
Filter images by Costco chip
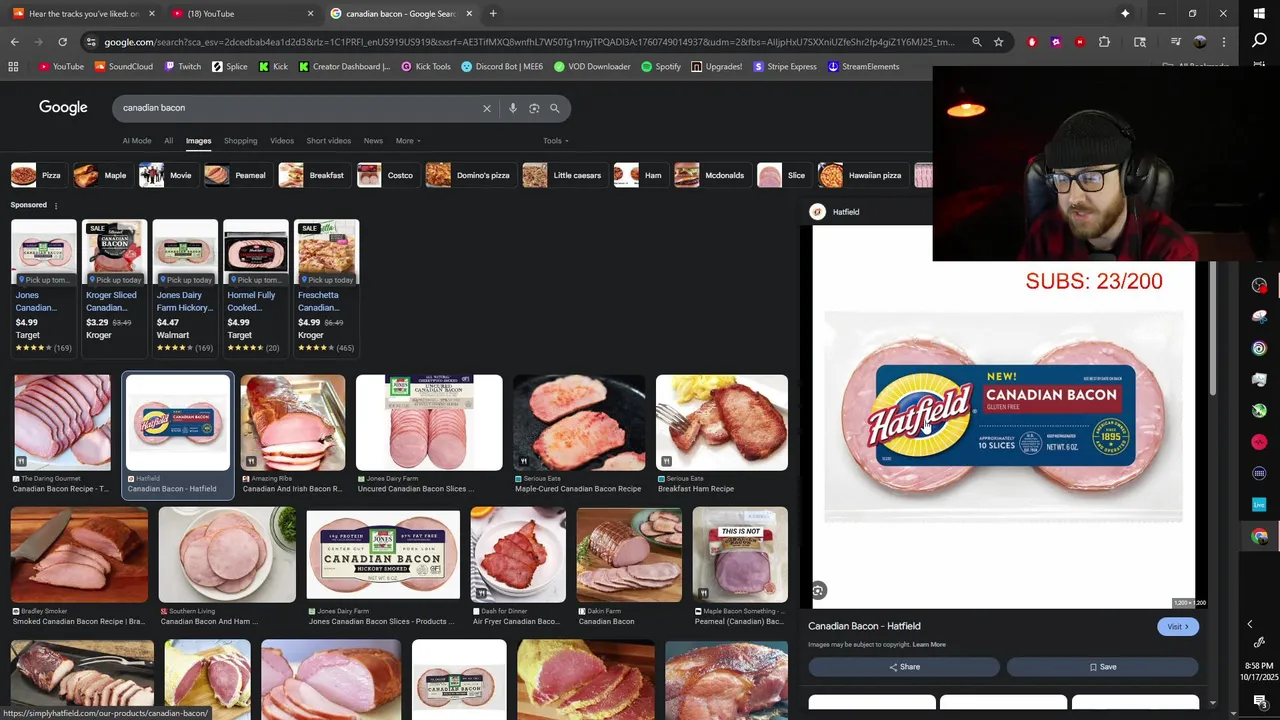(x=386, y=175)
